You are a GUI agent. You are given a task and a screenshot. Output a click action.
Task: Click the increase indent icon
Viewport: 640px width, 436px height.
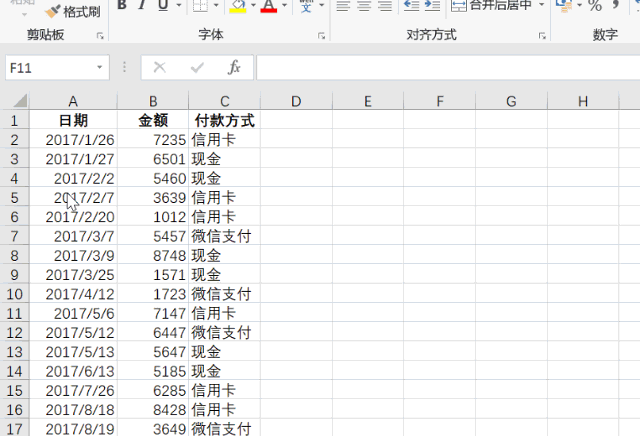(432, 6)
